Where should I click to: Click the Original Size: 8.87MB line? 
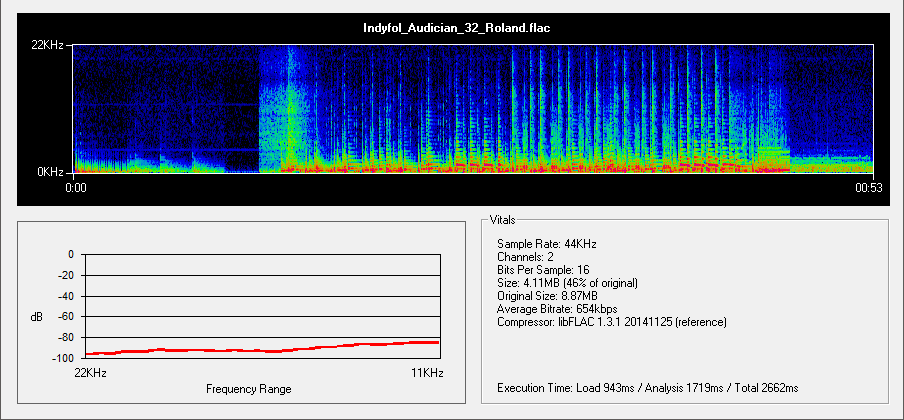(x=547, y=296)
